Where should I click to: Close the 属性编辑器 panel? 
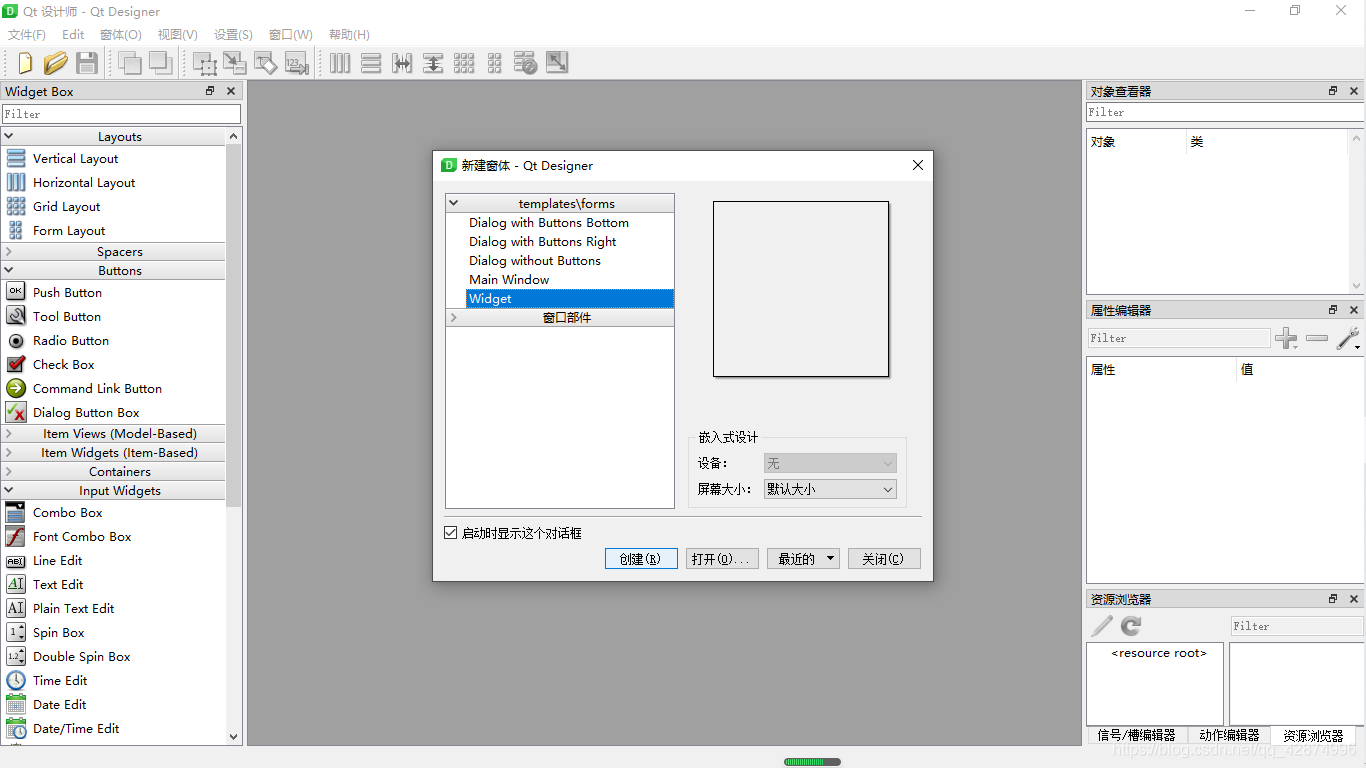1354,310
